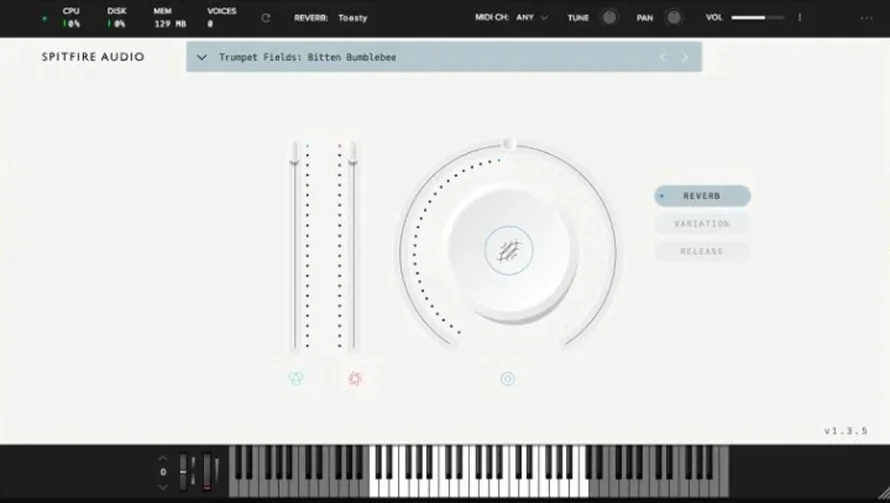
Task: Raise the octave with the up arrow by the keyboard
Action: click(x=163, y=458)
